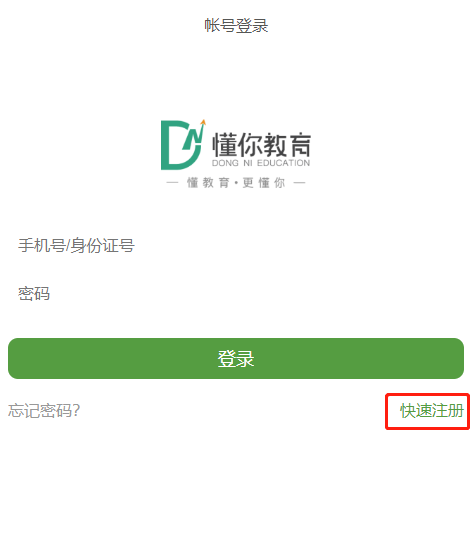Open the 快速注册 link

[x=432, y=410]
